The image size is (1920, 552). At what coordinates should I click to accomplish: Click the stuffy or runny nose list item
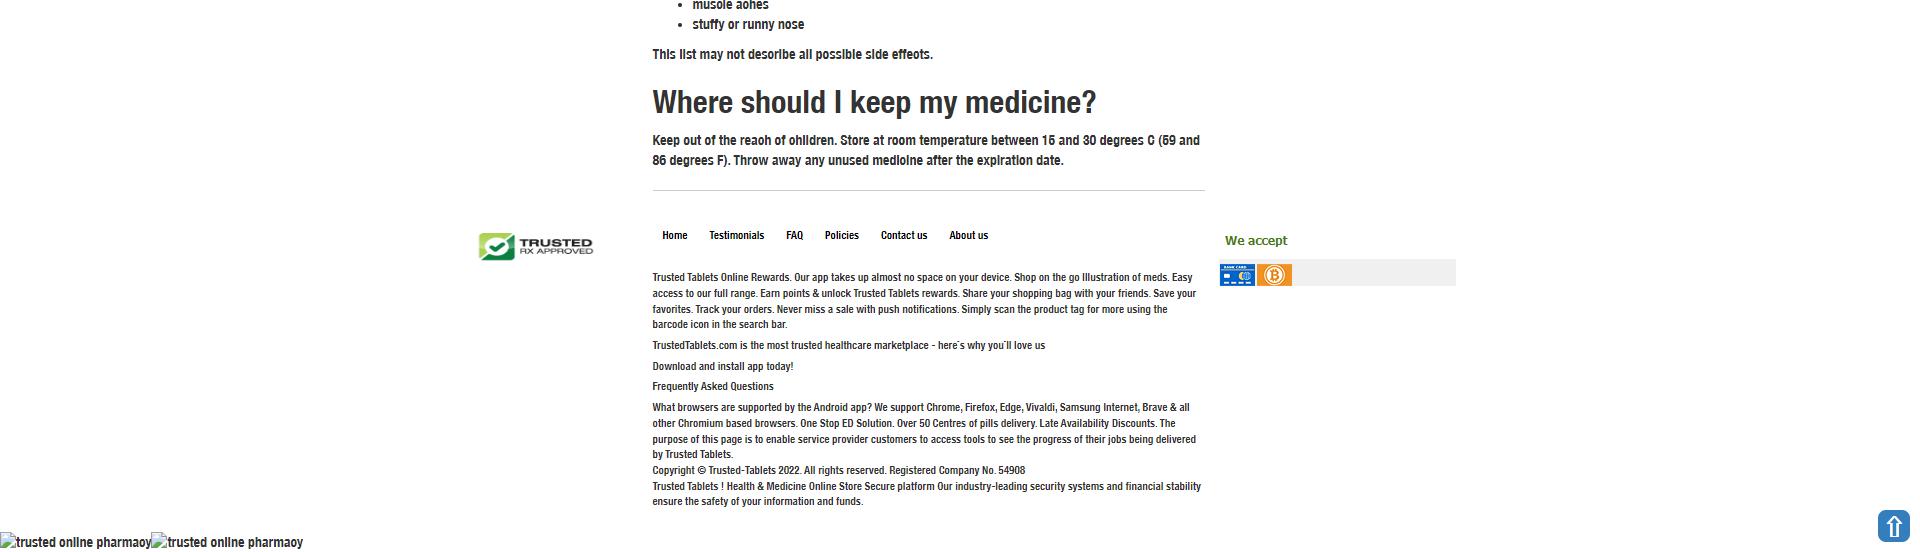click(747, 25)
